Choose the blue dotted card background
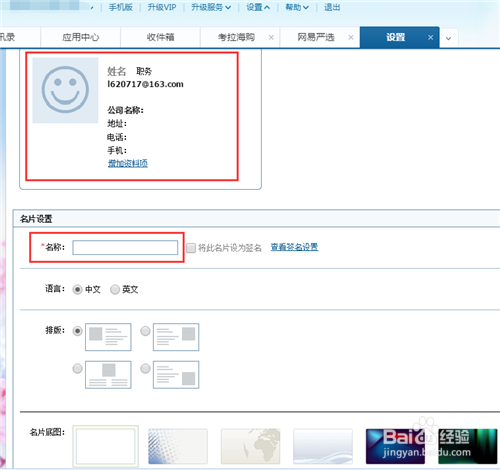Screen dimensions: 500x470 tap(178, 446)
